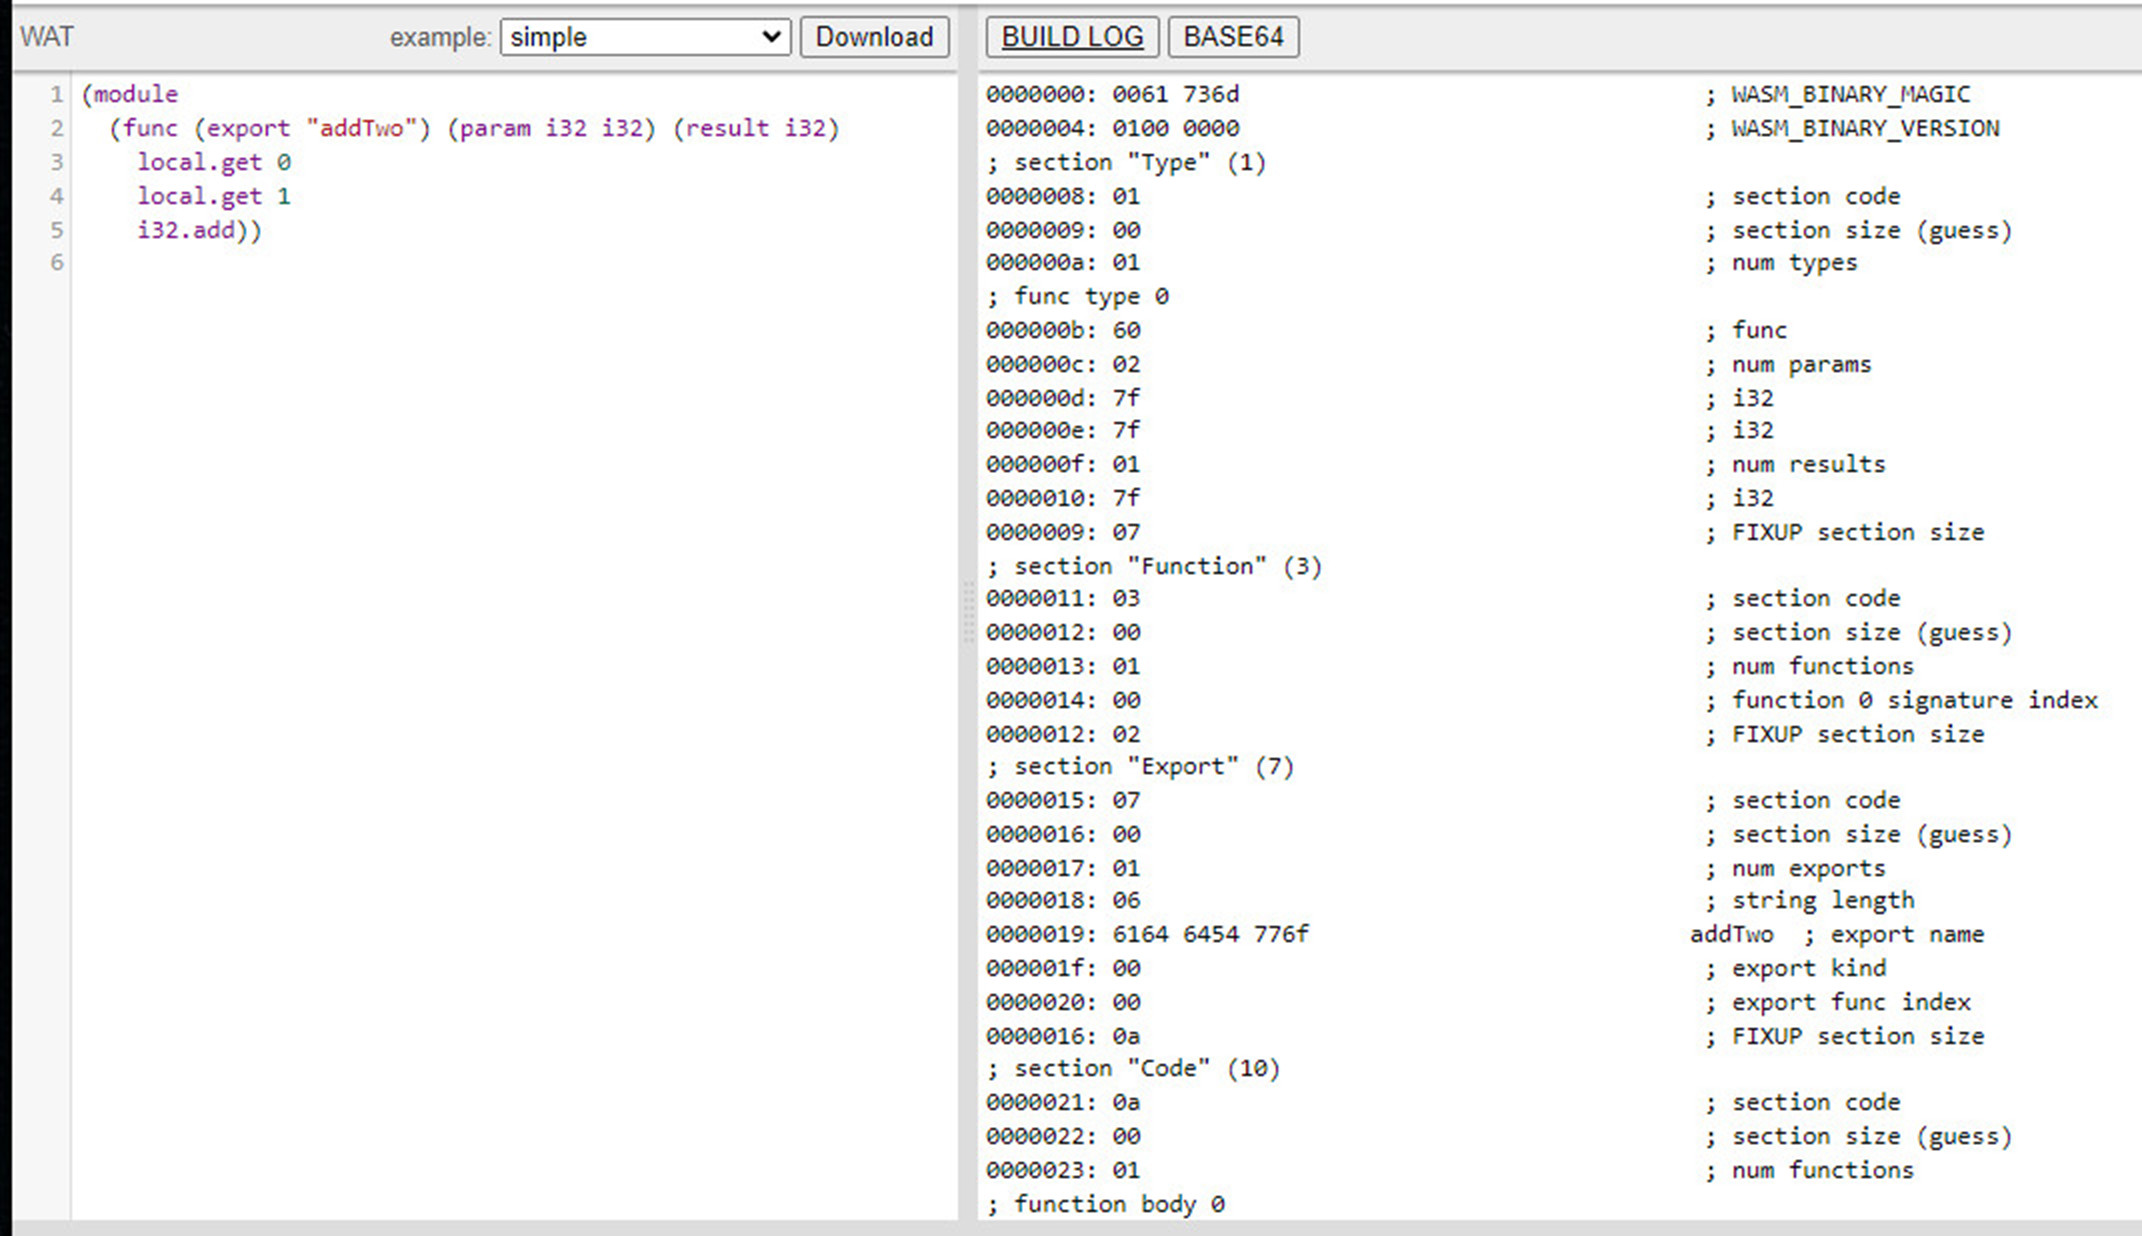Click the example: label

(440, 38)
